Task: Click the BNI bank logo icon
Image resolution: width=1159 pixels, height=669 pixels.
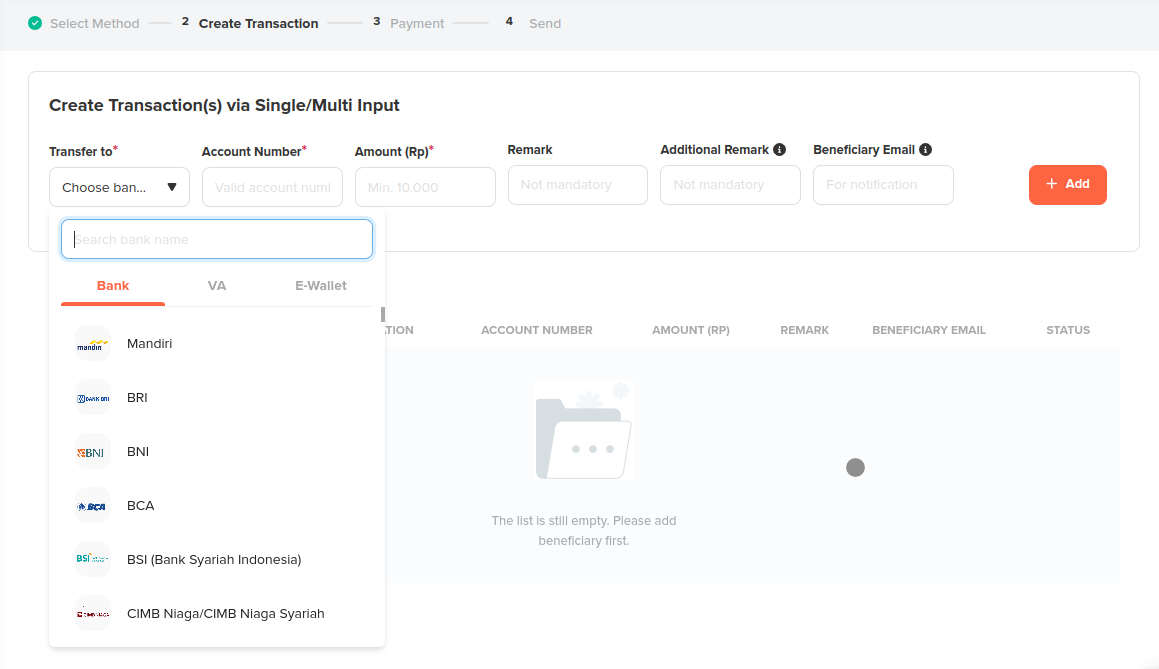Action: [92, 452]
